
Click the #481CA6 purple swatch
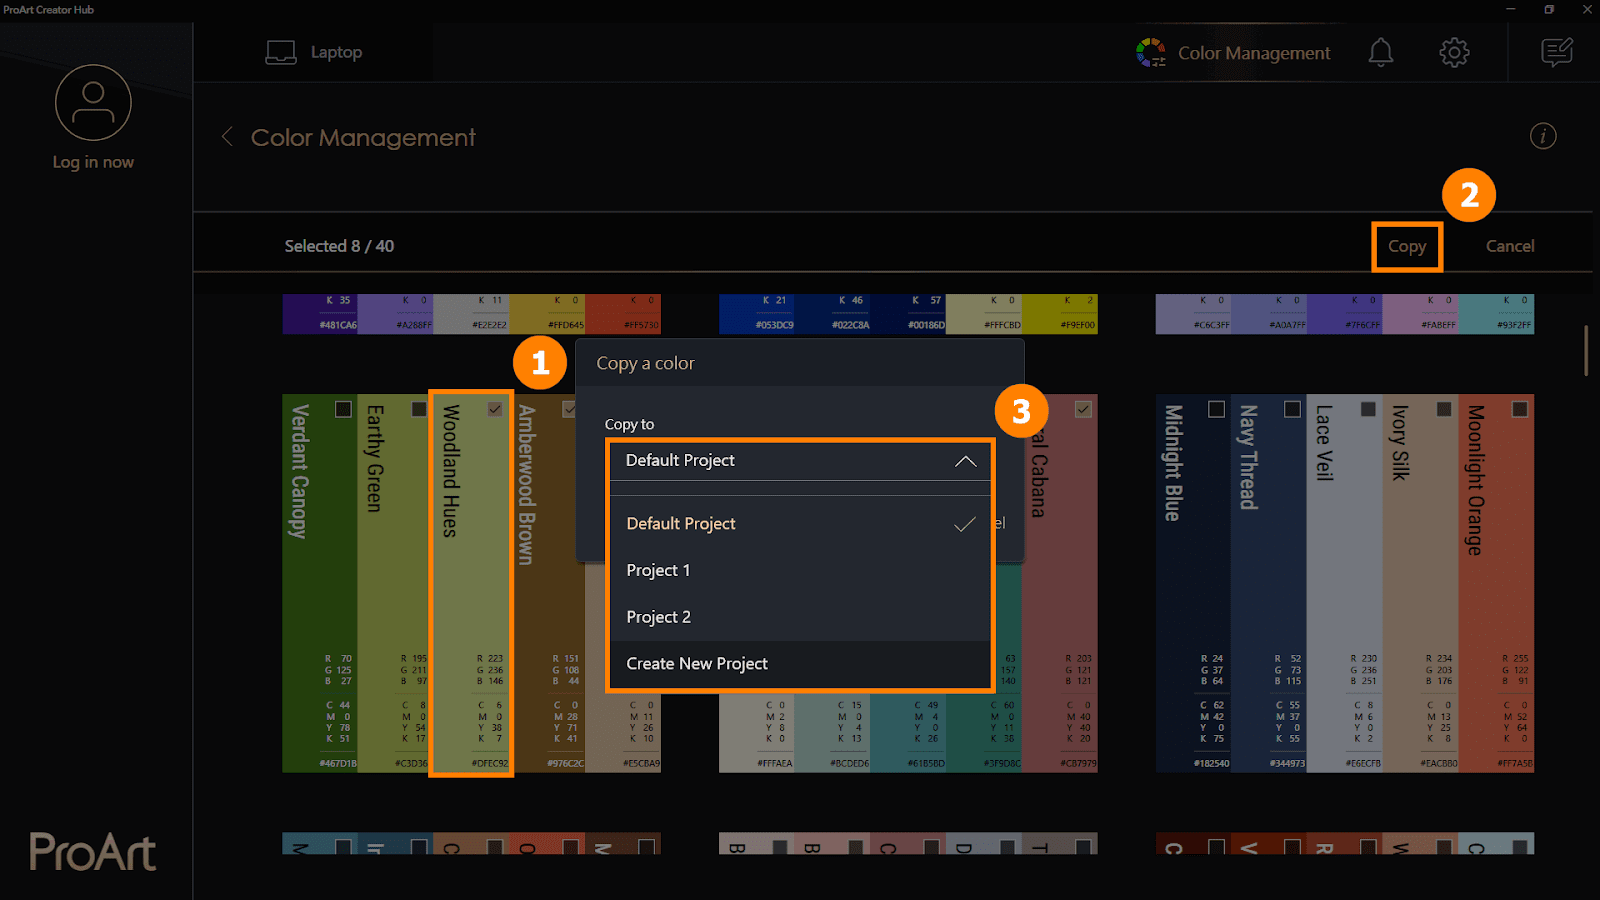click(x=320, y=314)
